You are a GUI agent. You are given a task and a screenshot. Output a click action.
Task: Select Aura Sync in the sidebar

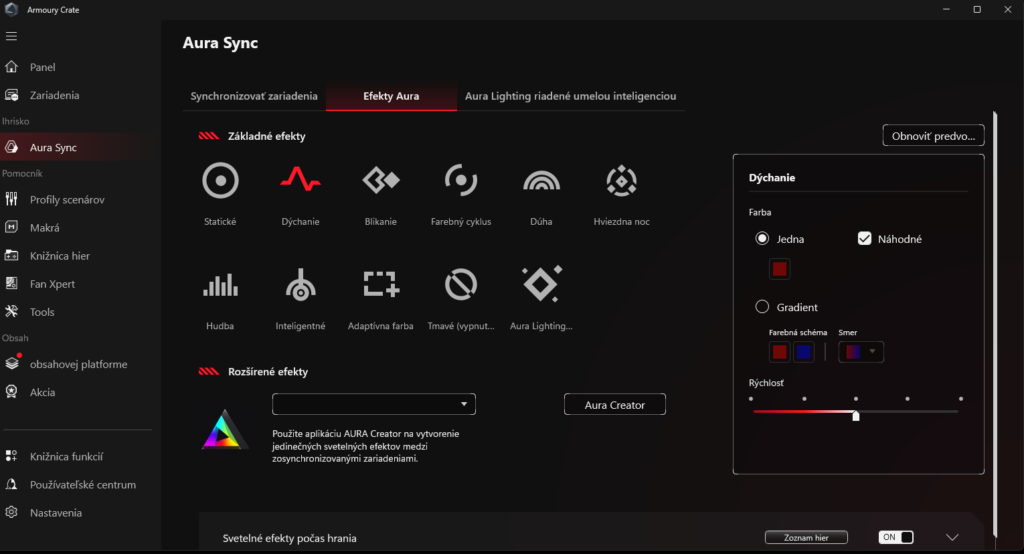80,147
